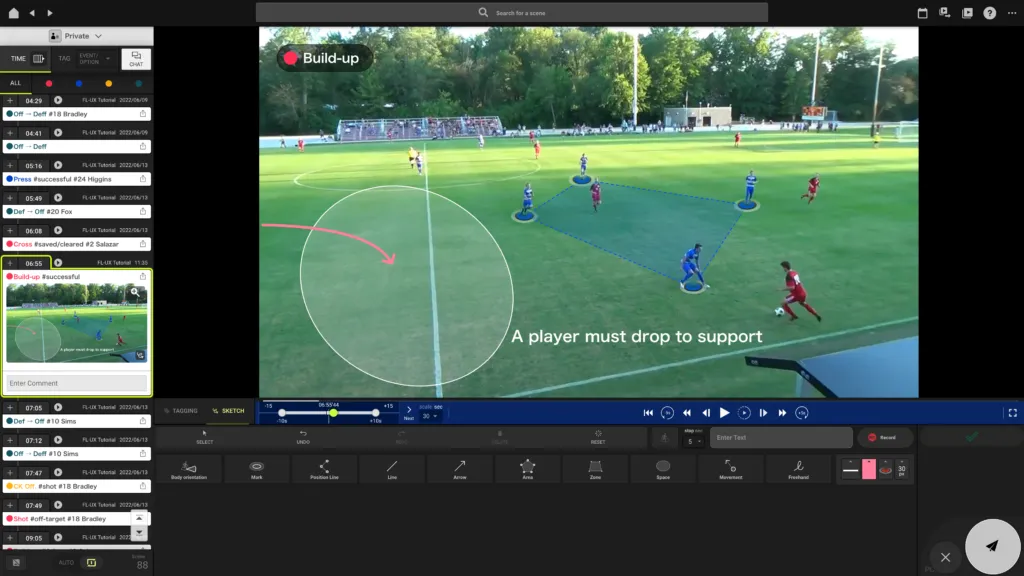The width and height of the screenshot is (1024, 576).
Task: Open the line thickness px selector
Action: coord(901,469)
